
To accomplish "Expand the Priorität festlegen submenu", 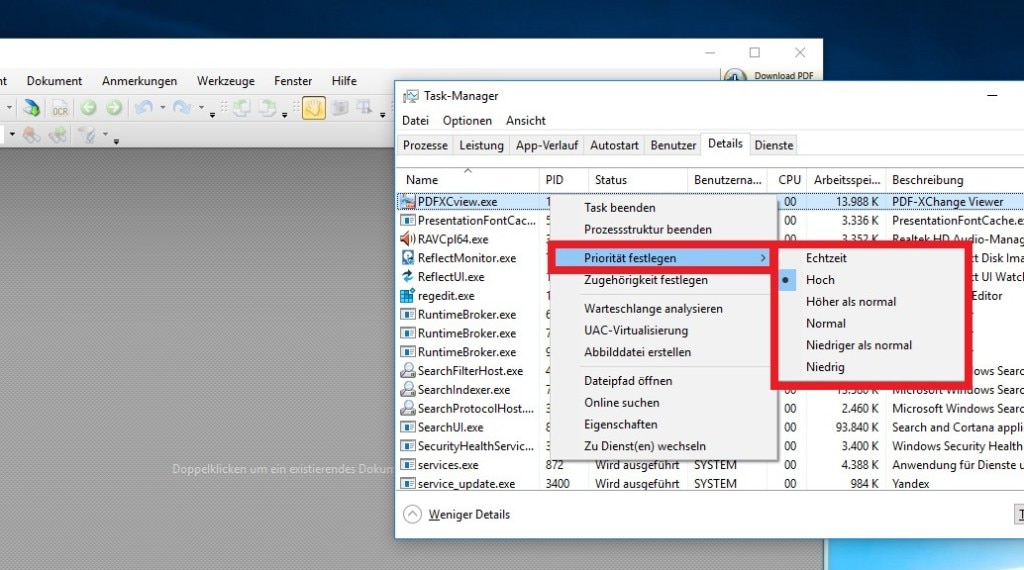I will pyautogui.click(x=664, y=258).
